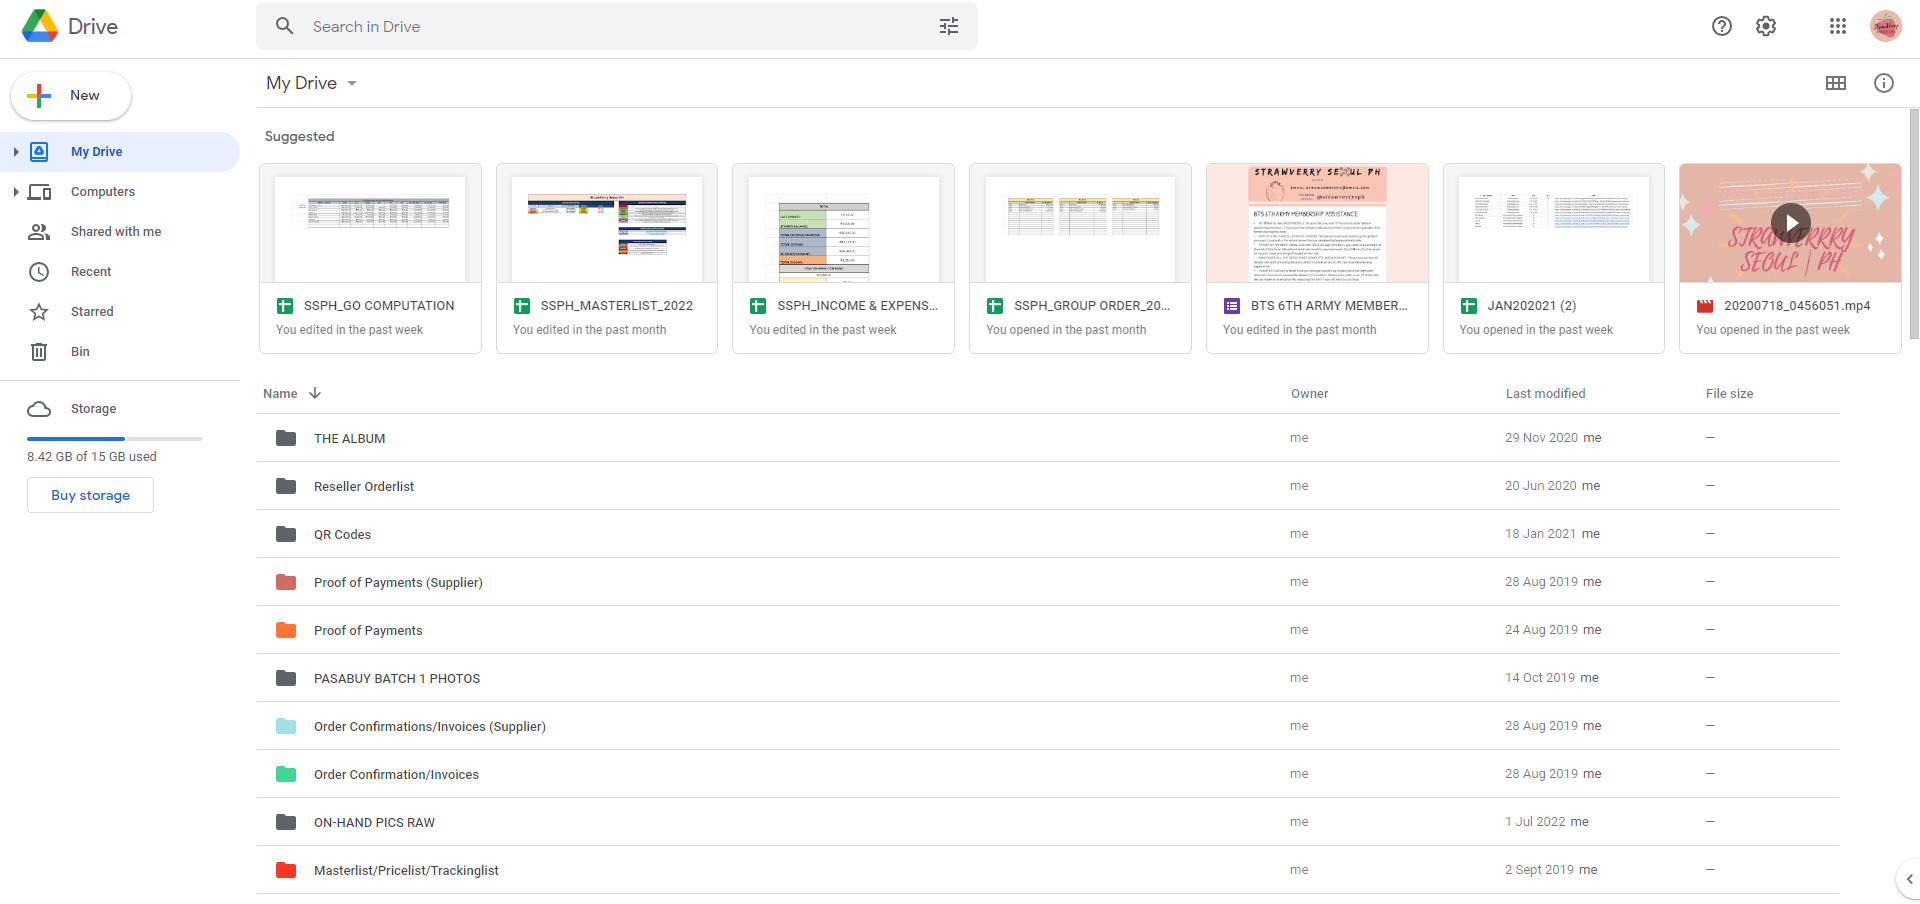This screenshot has height=904, width=1920.
Task: Select the red Masterlist/Pricelist/Trackinglist folder icon
Action: click(x=286, y=870)
